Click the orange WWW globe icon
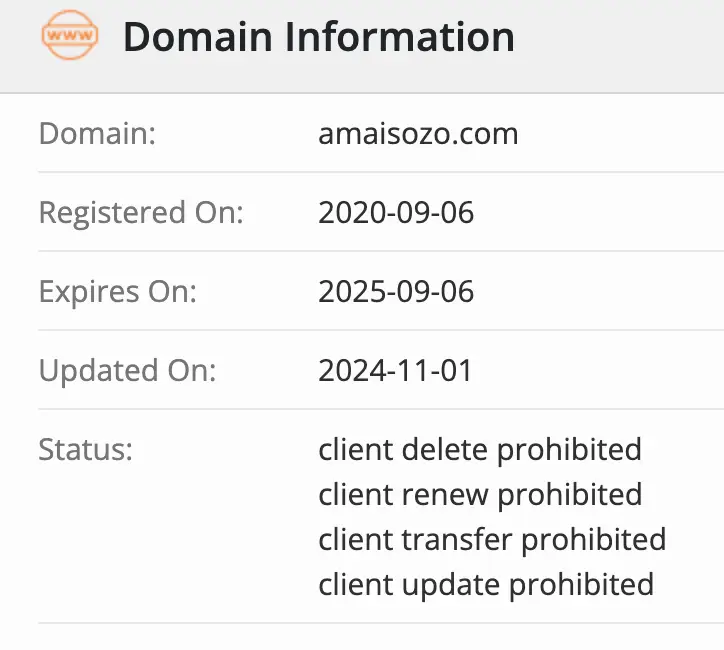The width and height of the screenshot is (724, 650). tap(71, 37)
